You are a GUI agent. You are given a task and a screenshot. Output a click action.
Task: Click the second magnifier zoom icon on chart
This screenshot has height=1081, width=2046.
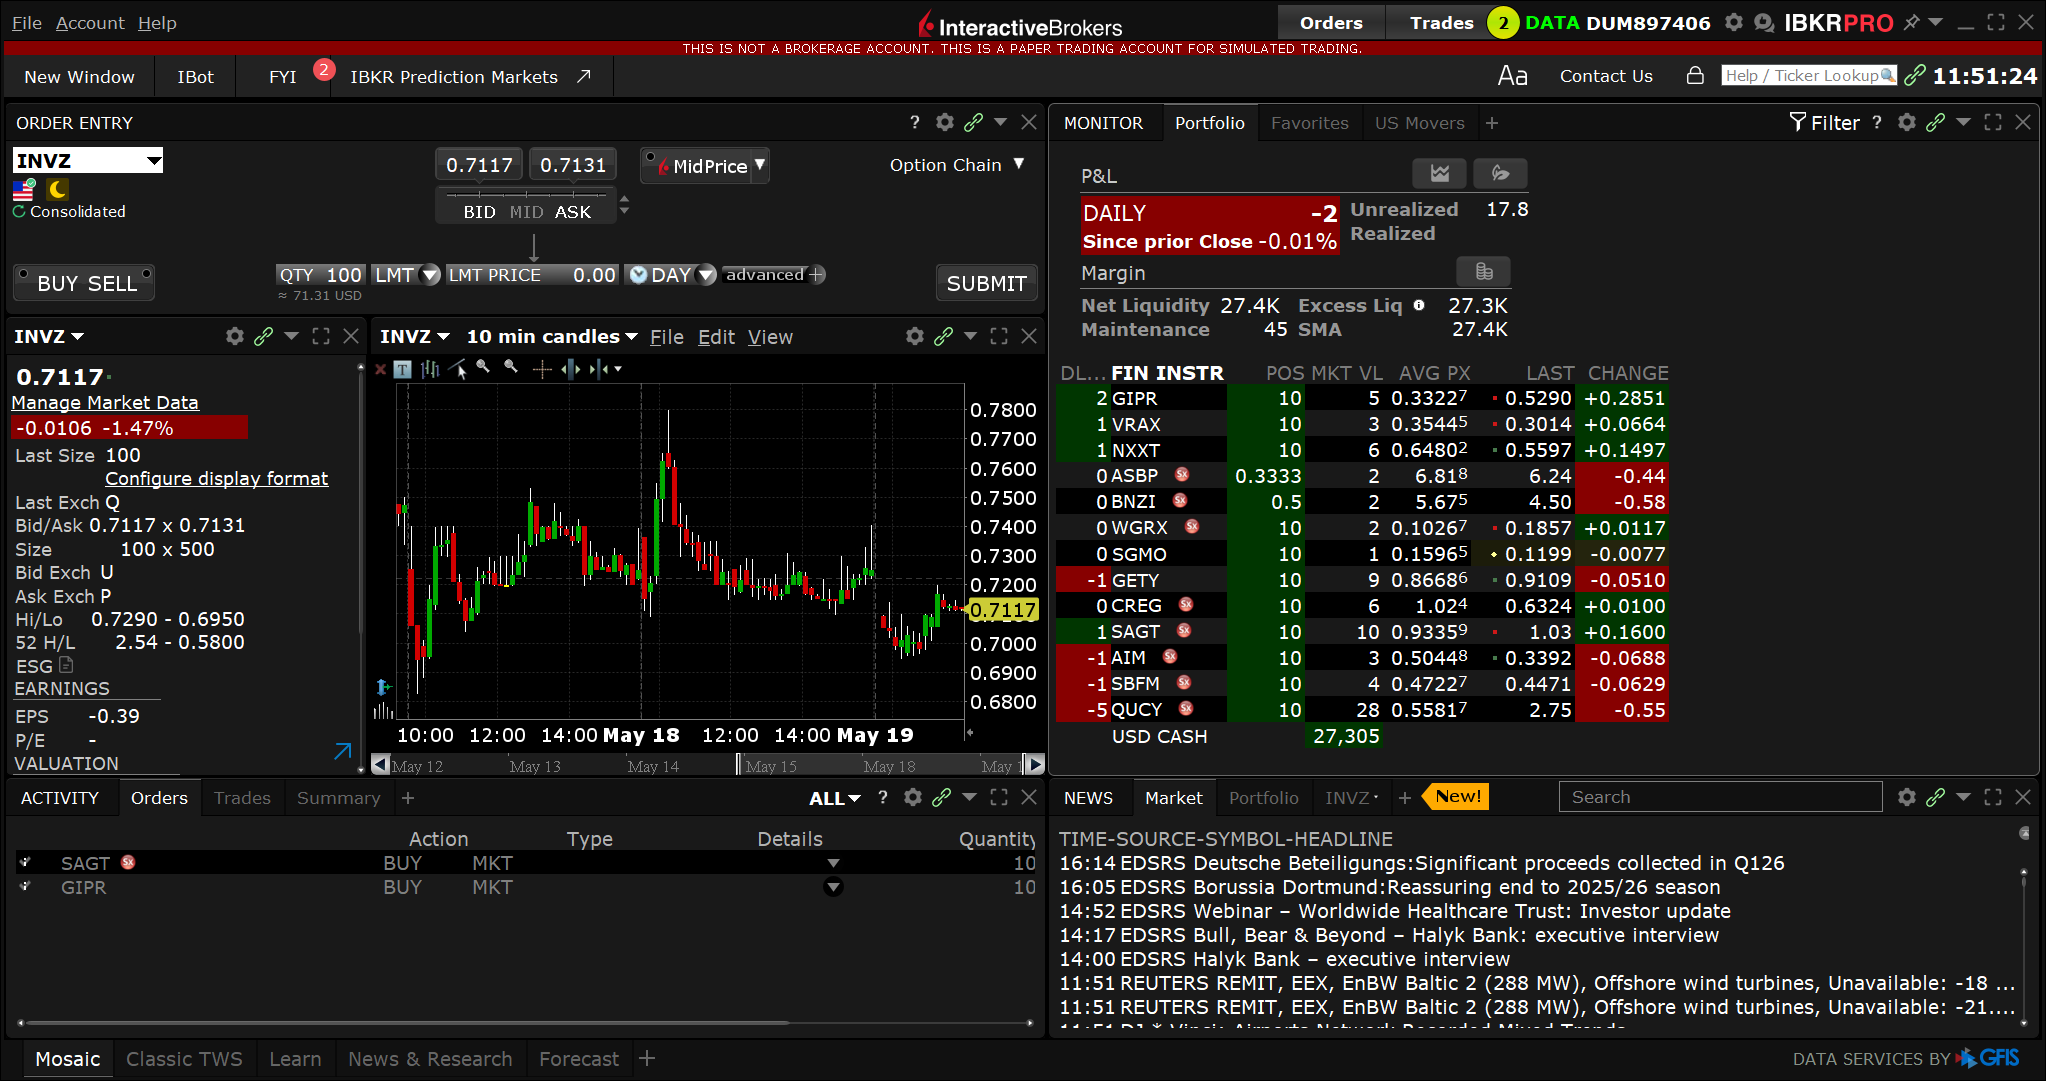[x=511, y=367]
